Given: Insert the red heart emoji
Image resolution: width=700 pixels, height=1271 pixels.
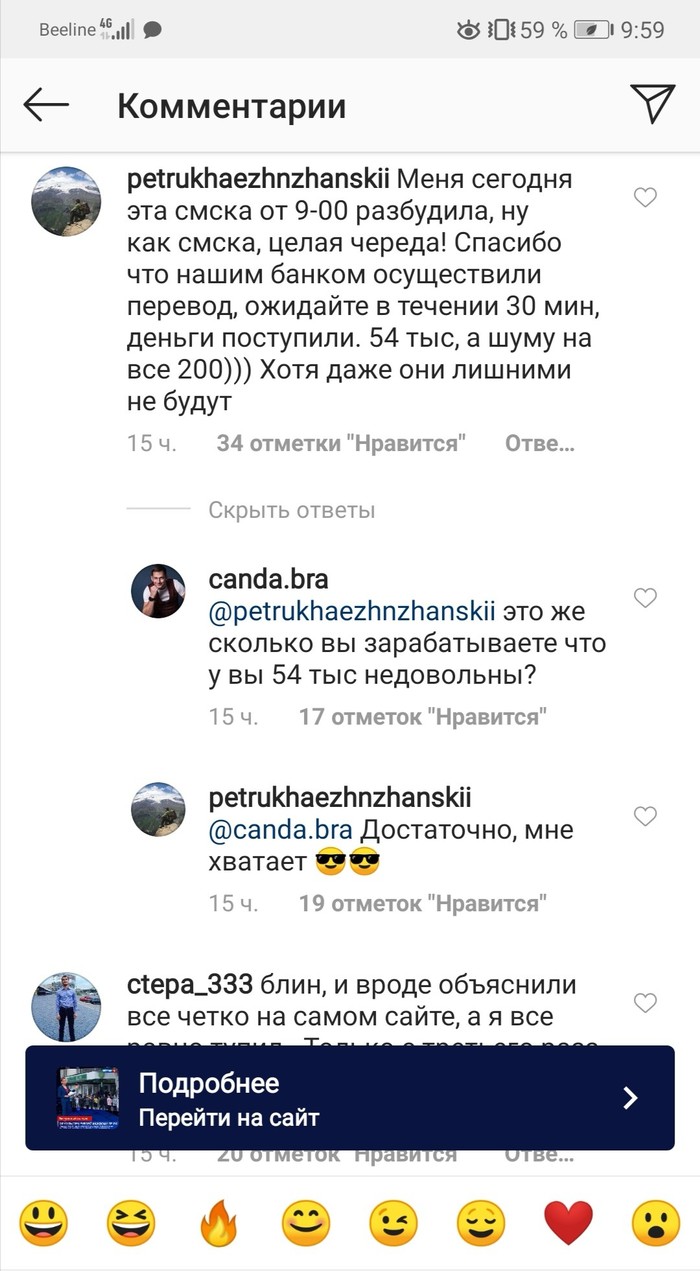Looking at the screenshot, I should tap(568, 1223).
